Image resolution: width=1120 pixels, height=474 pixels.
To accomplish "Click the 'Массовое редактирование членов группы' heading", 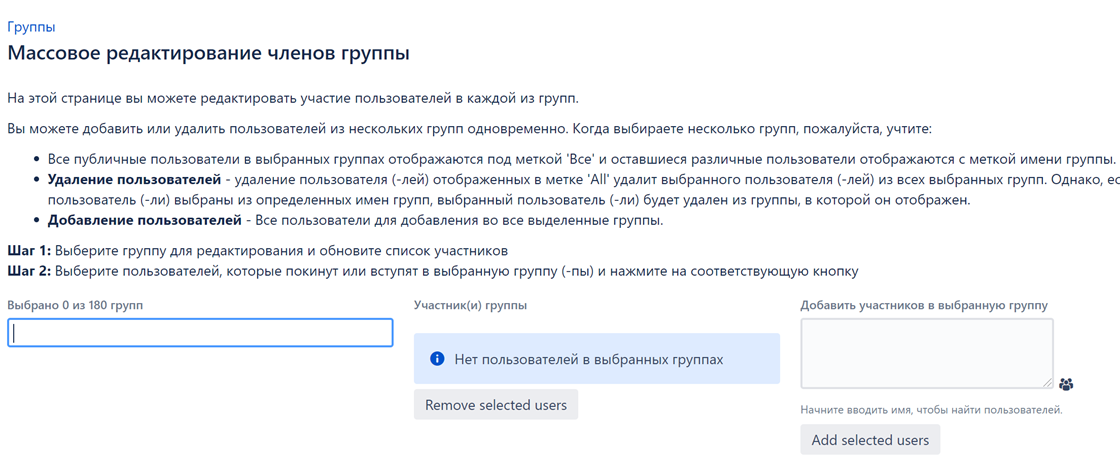I will pos(209,54).
